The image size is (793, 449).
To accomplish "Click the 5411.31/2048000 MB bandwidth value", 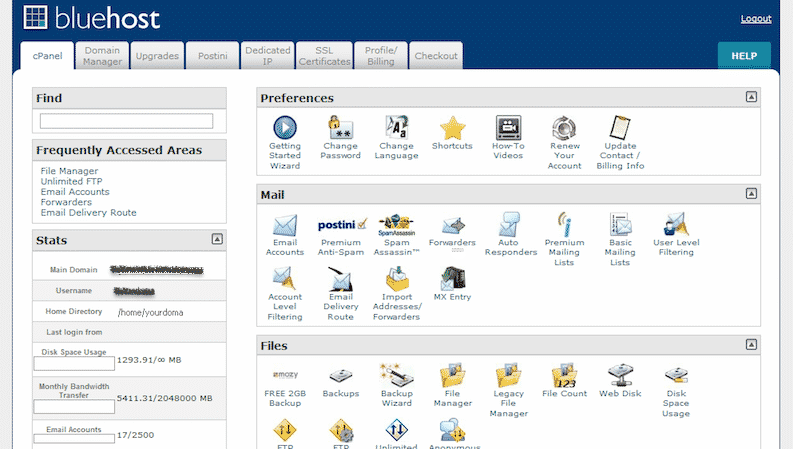I will pyautogui.click(x=164, y=398).
